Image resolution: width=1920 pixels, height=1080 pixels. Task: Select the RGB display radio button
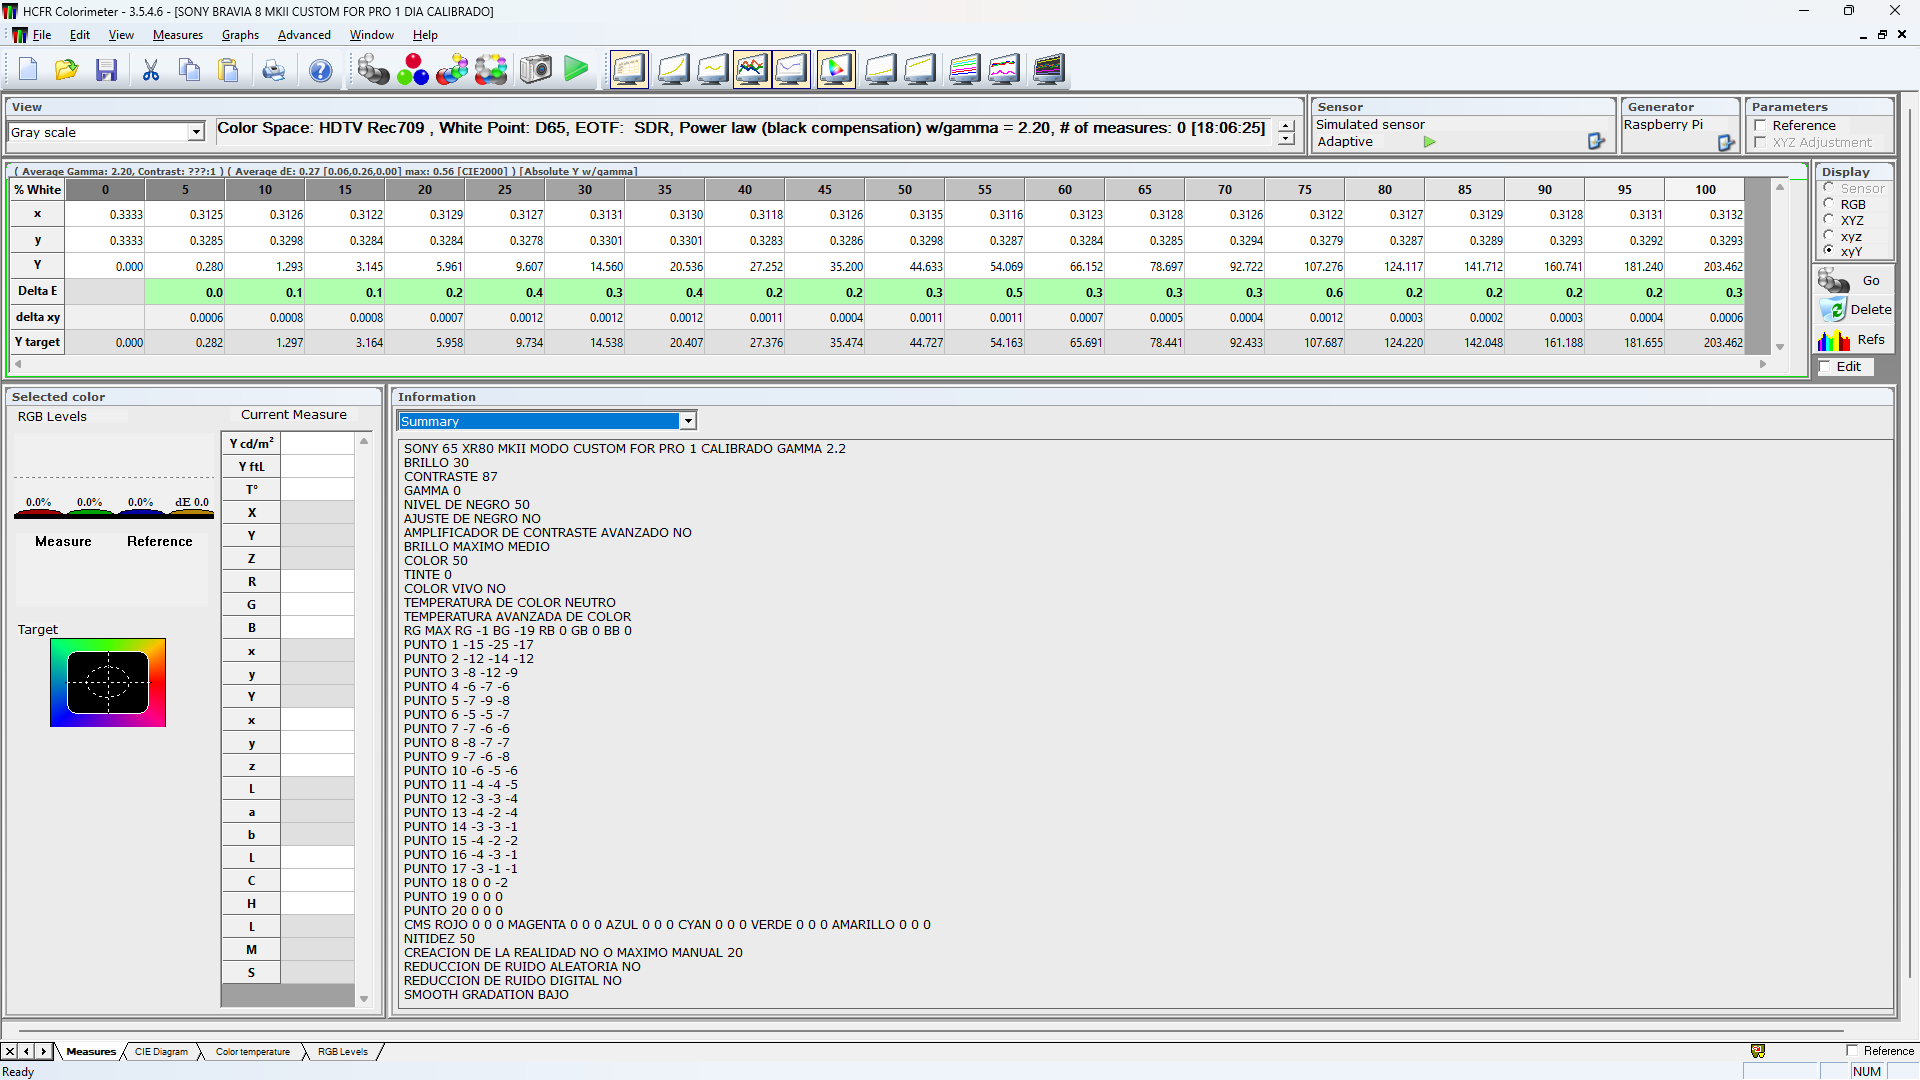click(1829, 204)
